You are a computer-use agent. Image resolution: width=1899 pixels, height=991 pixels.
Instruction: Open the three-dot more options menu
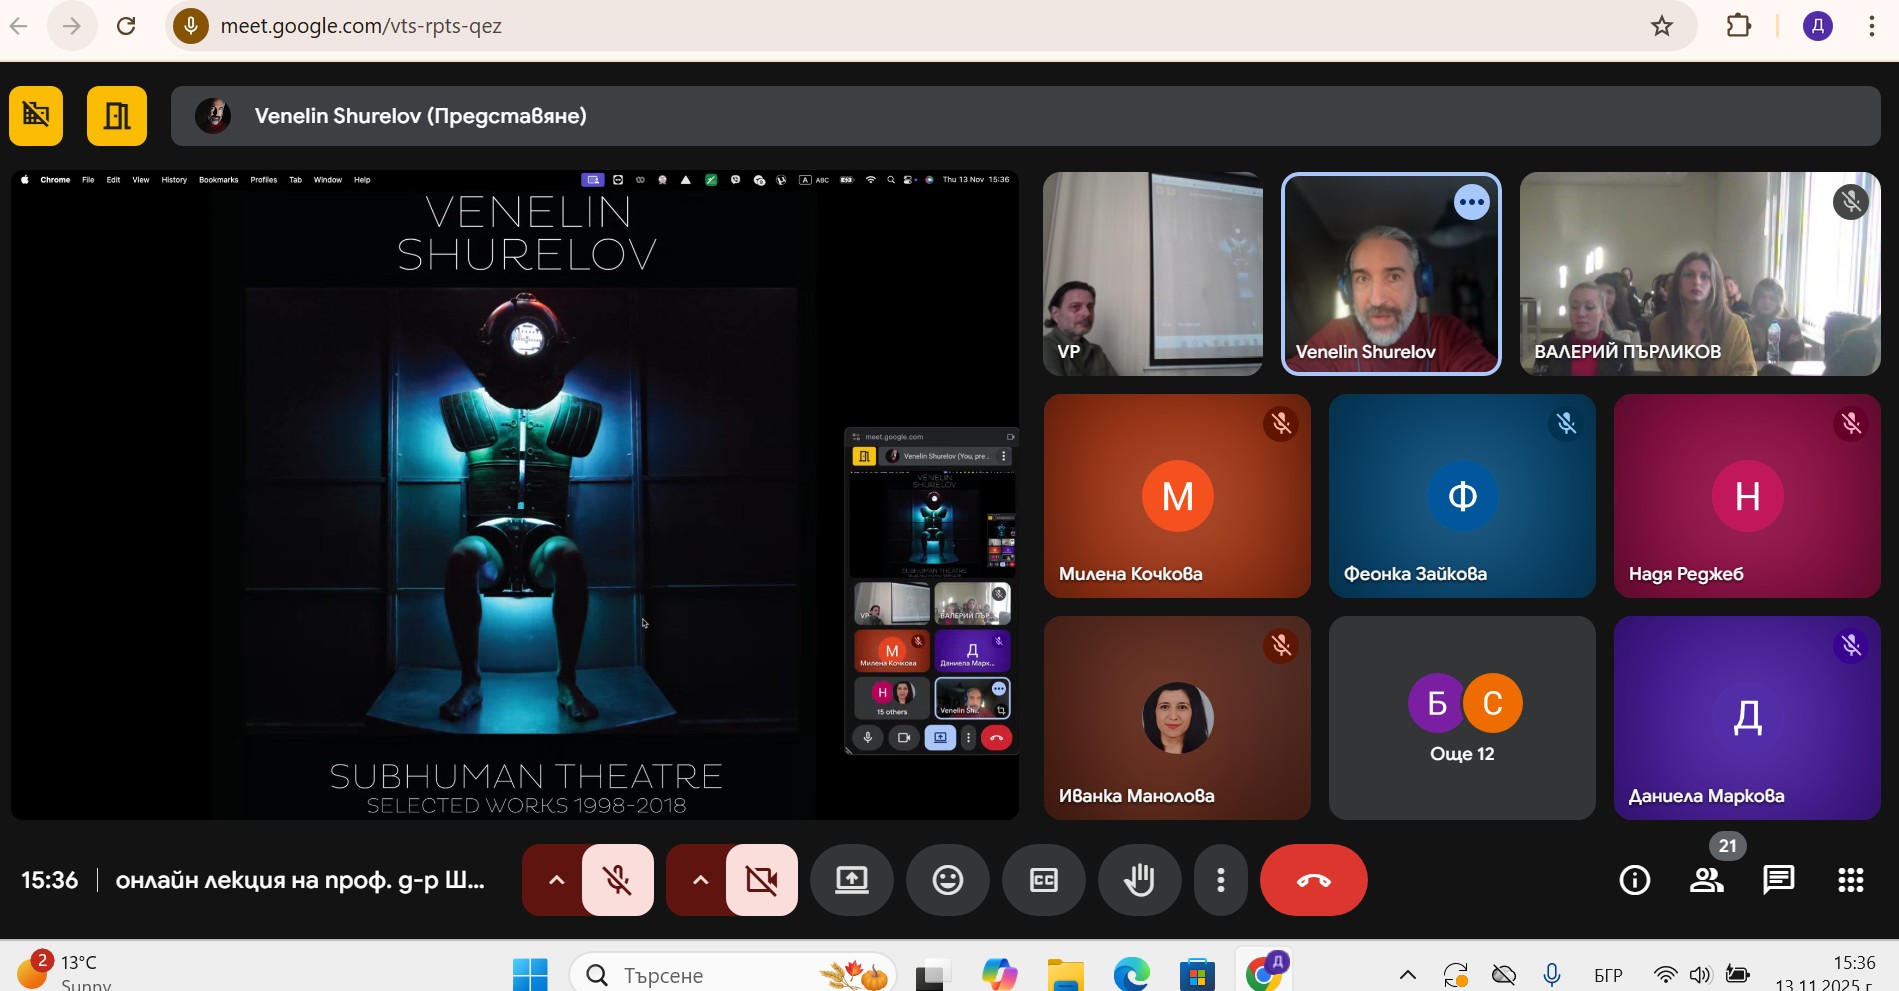coord(1220,880)
